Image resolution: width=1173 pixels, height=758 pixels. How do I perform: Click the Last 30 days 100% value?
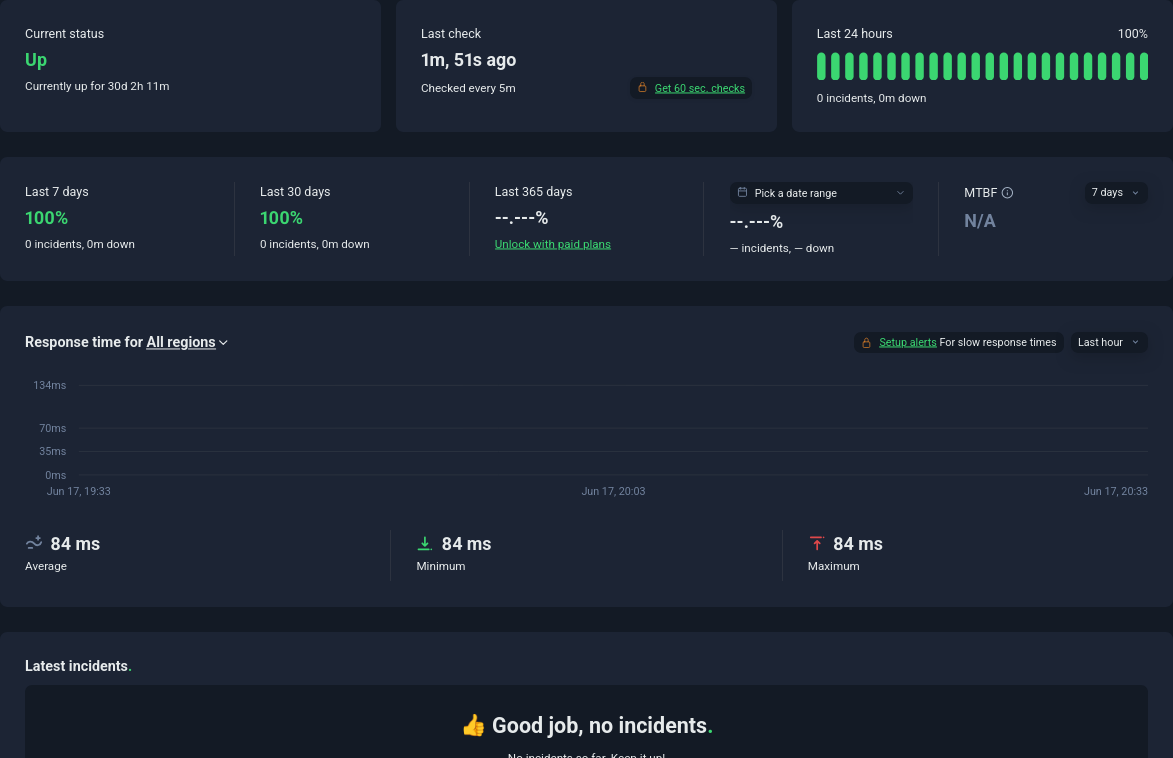point(281,218)
